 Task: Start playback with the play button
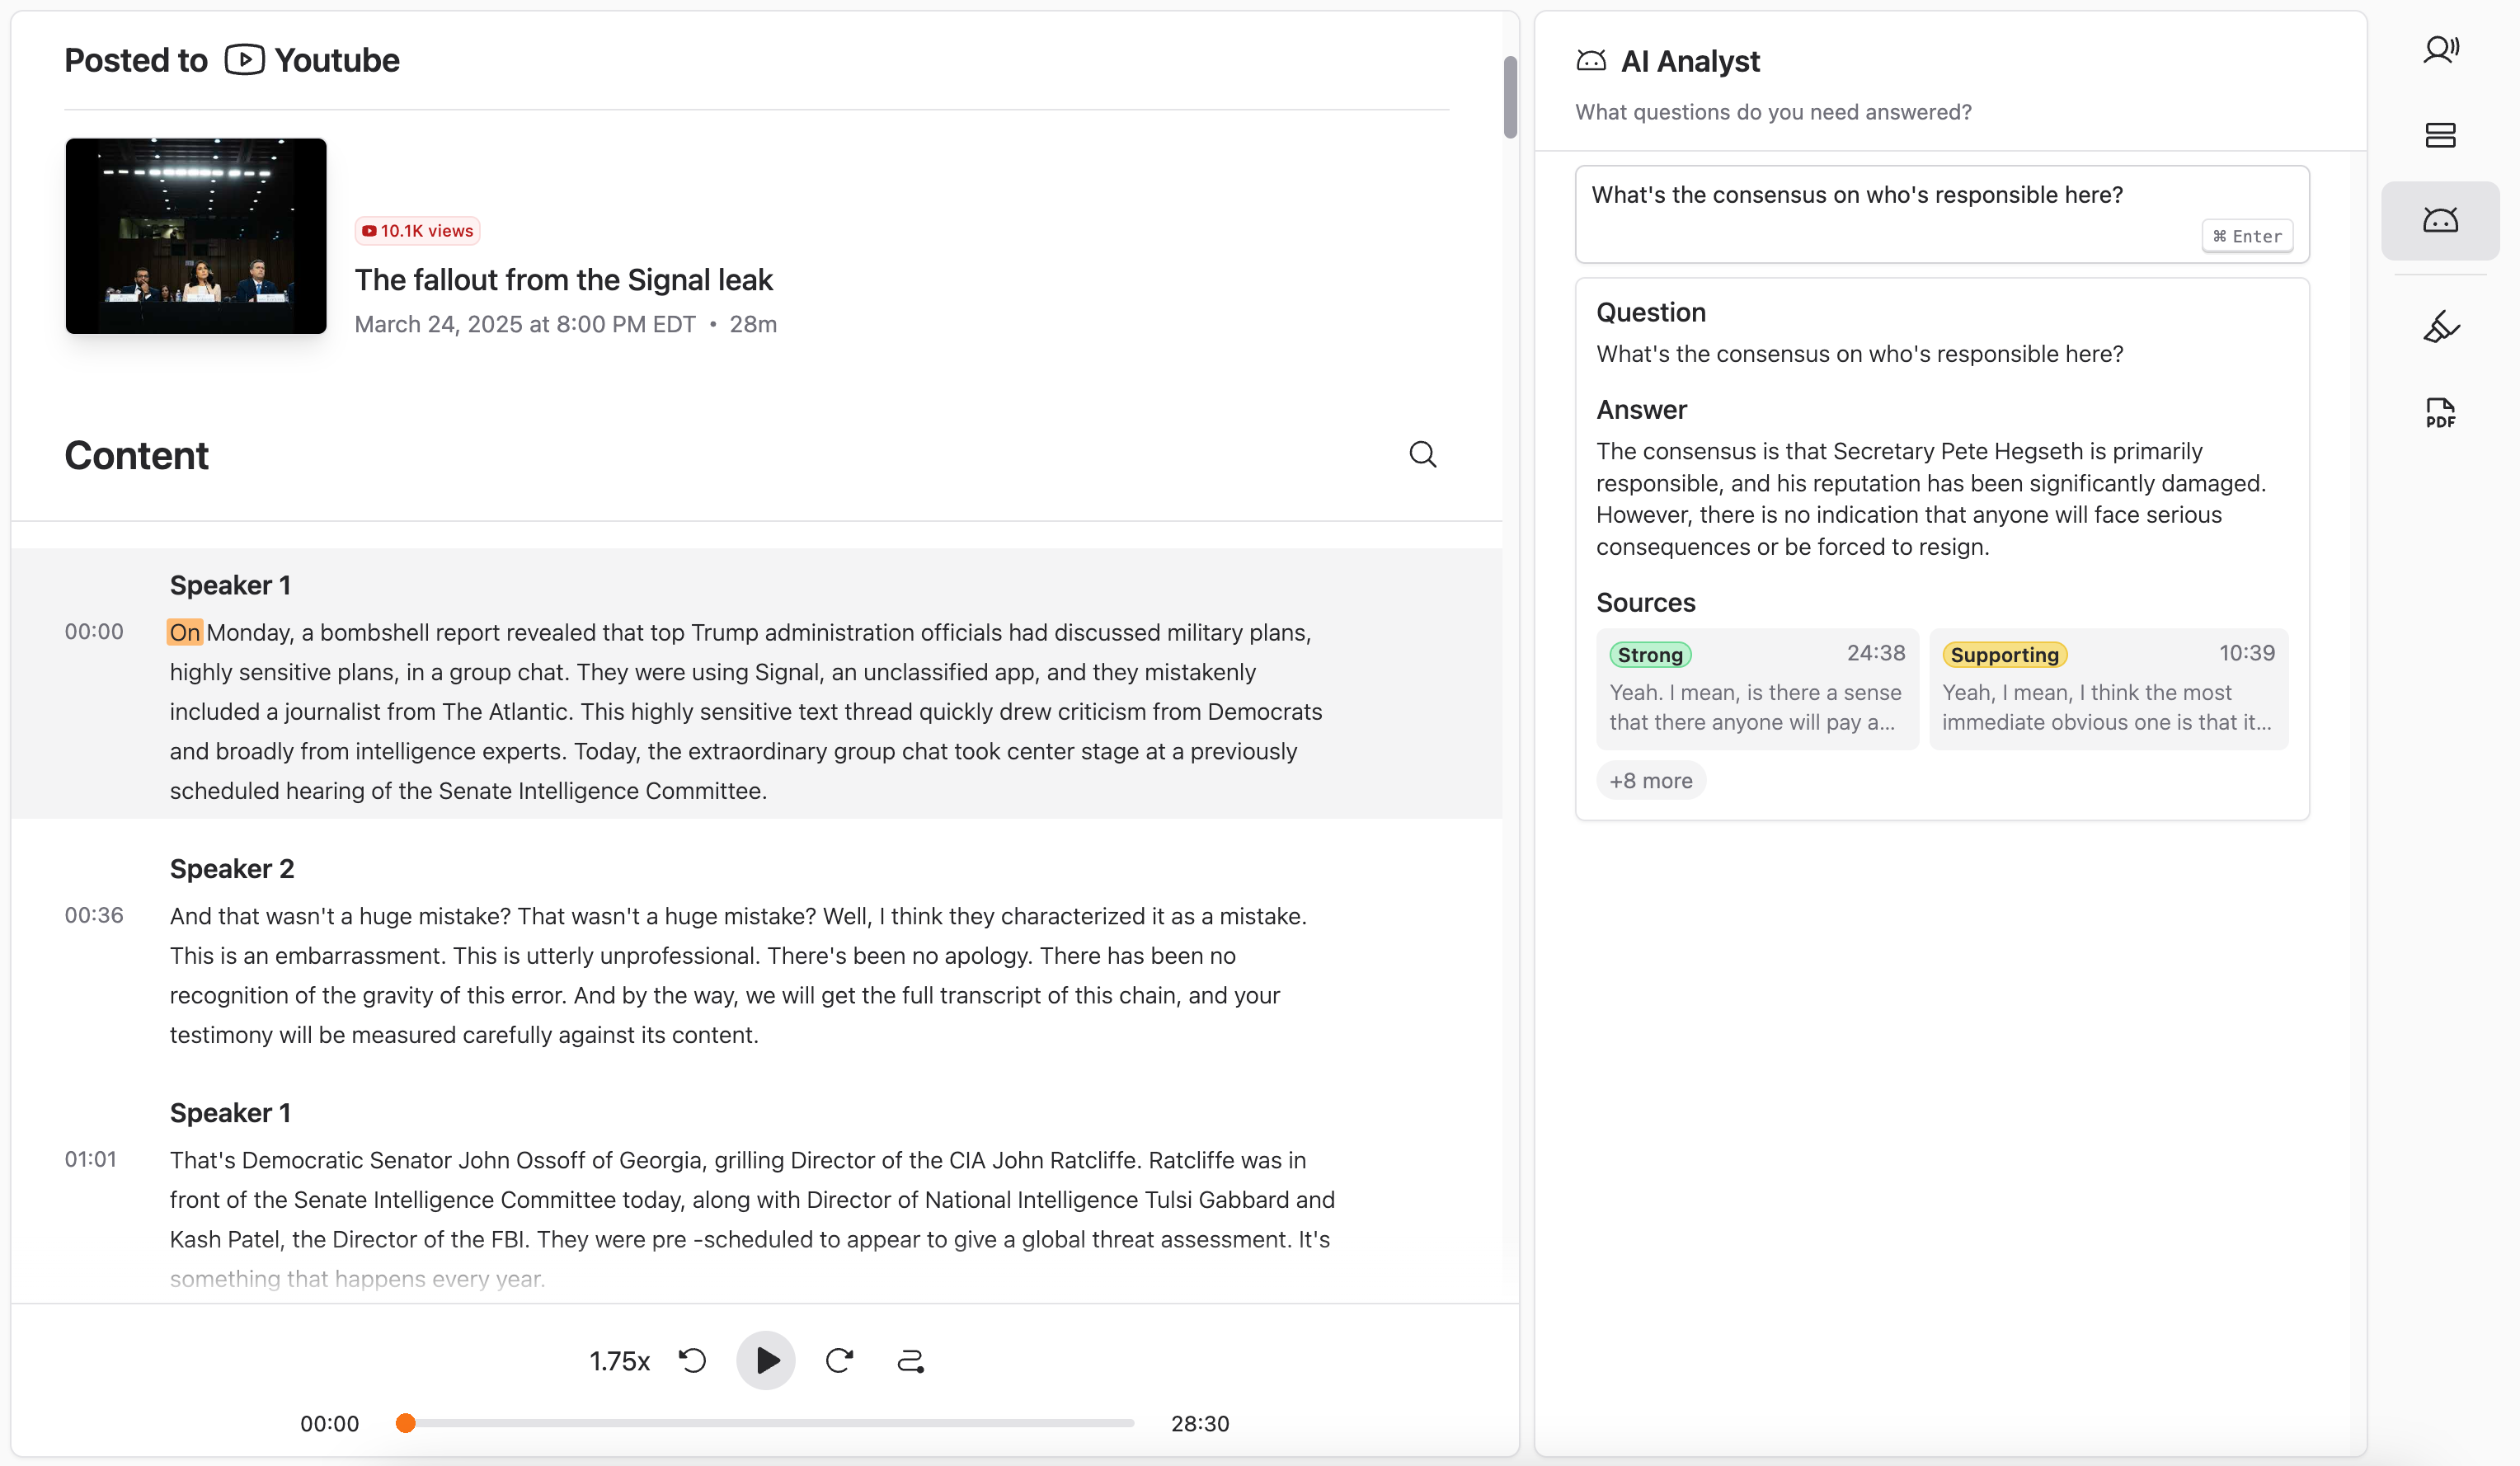[765, 1360]
